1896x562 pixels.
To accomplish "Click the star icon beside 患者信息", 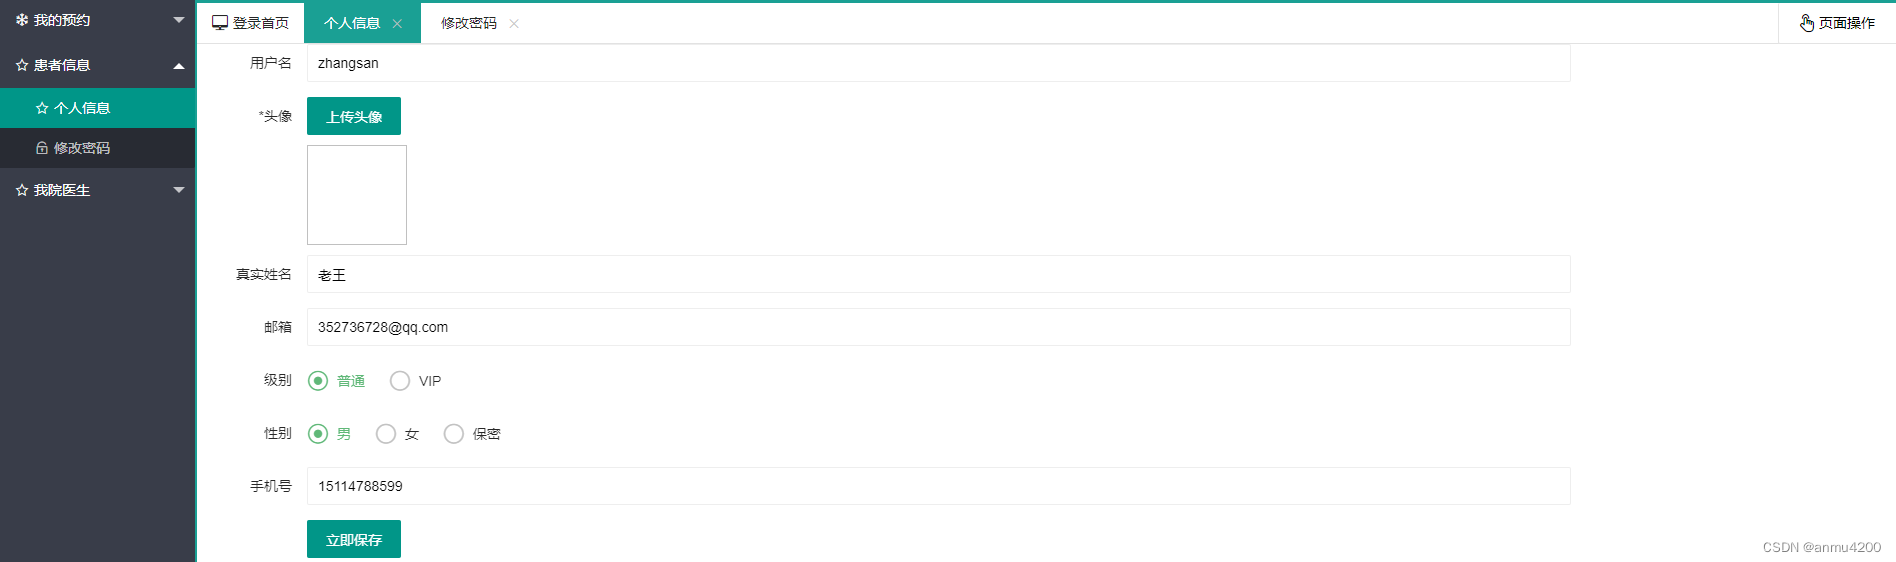I will (22, 65).
